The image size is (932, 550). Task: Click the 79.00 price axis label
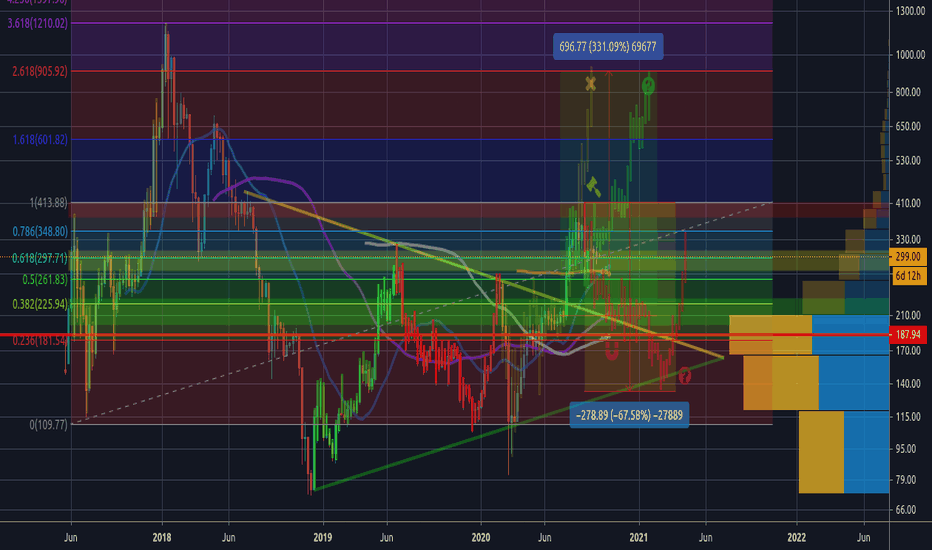(x=905, y=480)
